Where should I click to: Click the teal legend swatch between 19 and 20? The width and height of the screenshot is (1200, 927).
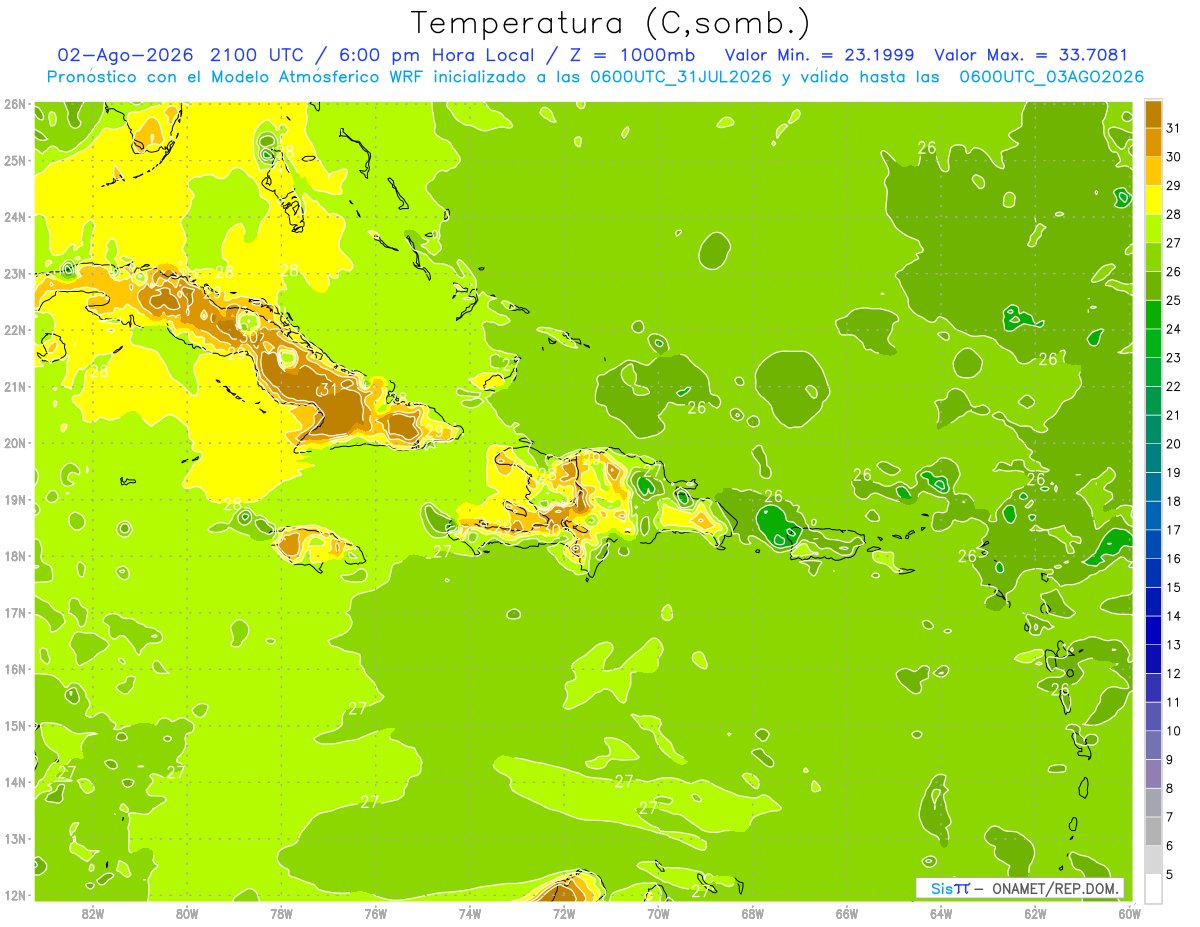(x=1153, y=458)
